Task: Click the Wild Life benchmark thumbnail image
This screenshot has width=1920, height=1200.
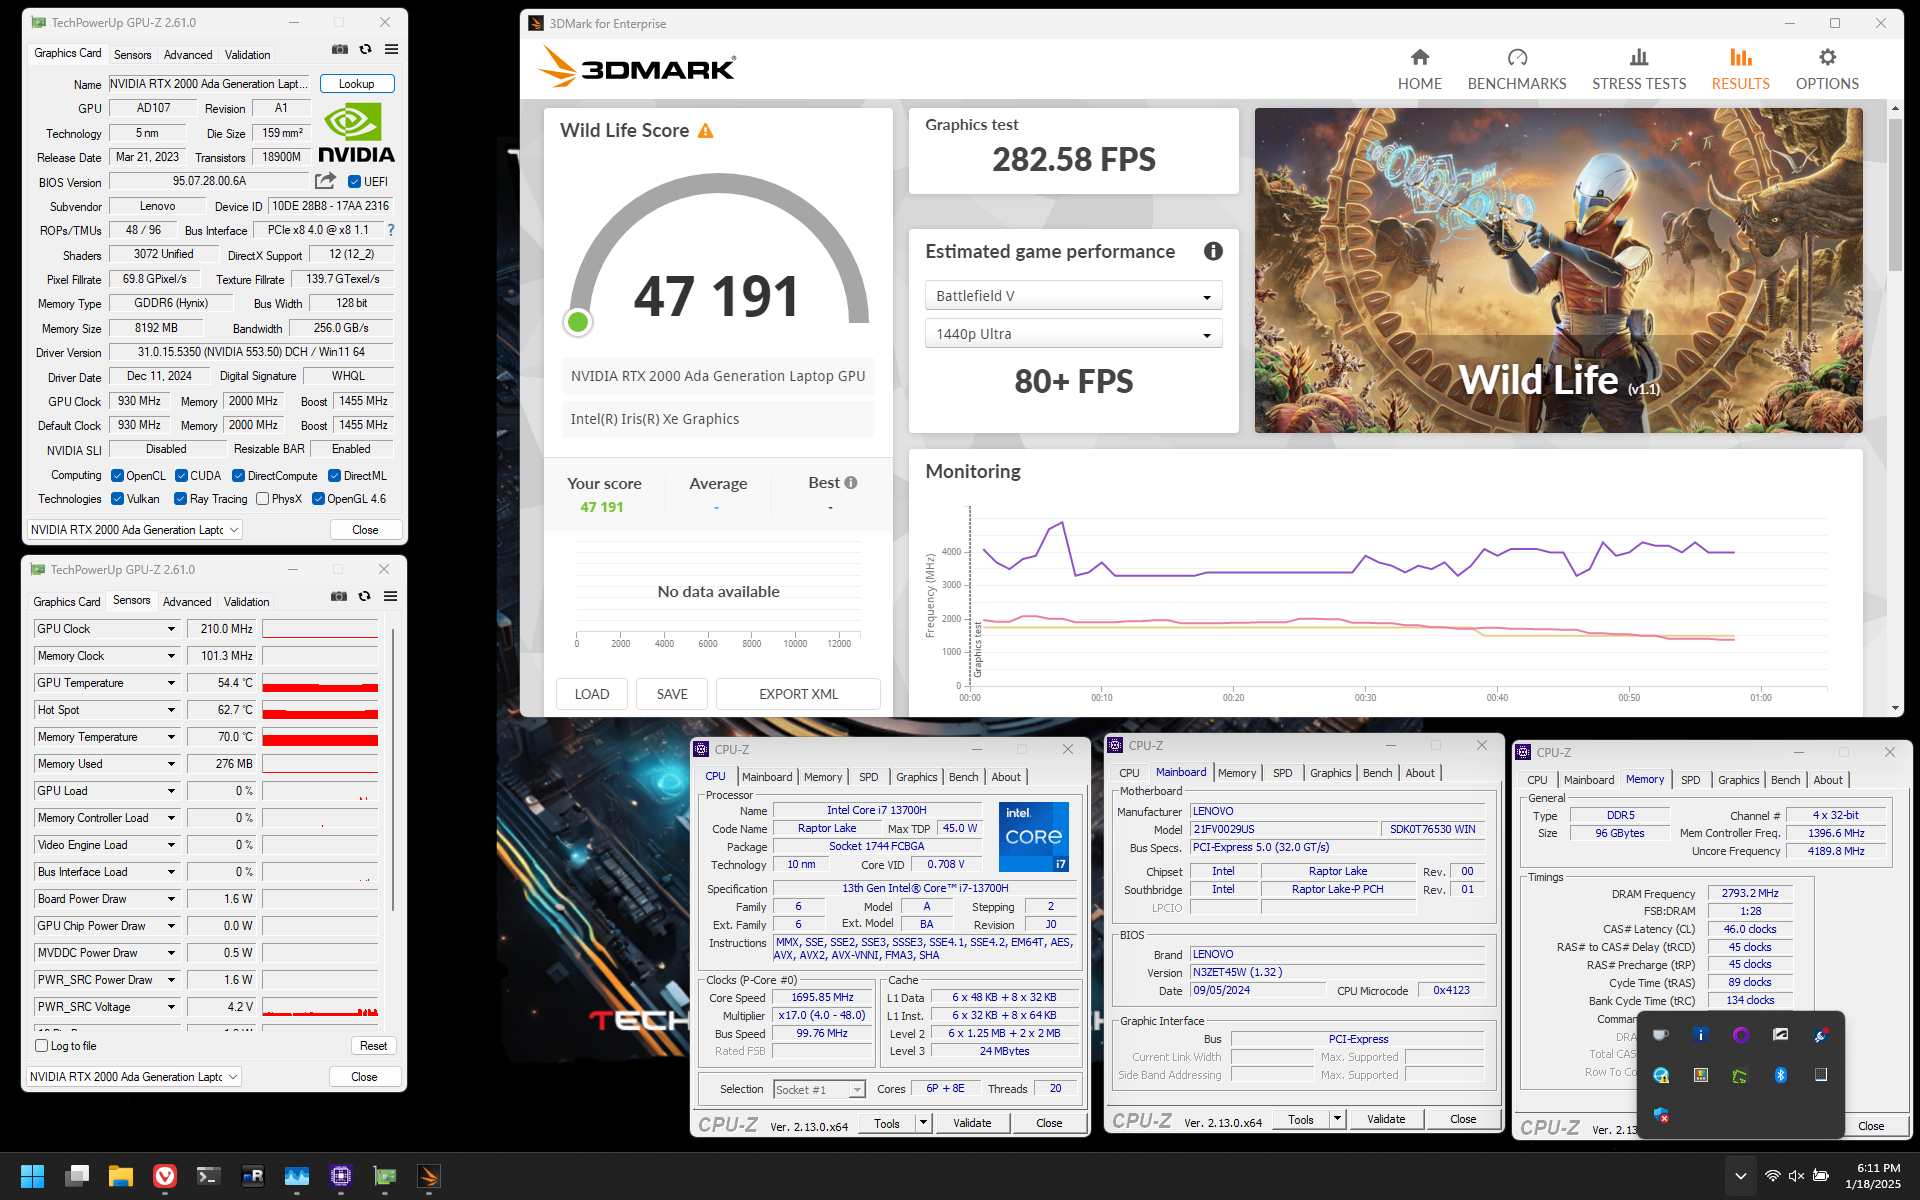Action: [x=1558, y=270]
